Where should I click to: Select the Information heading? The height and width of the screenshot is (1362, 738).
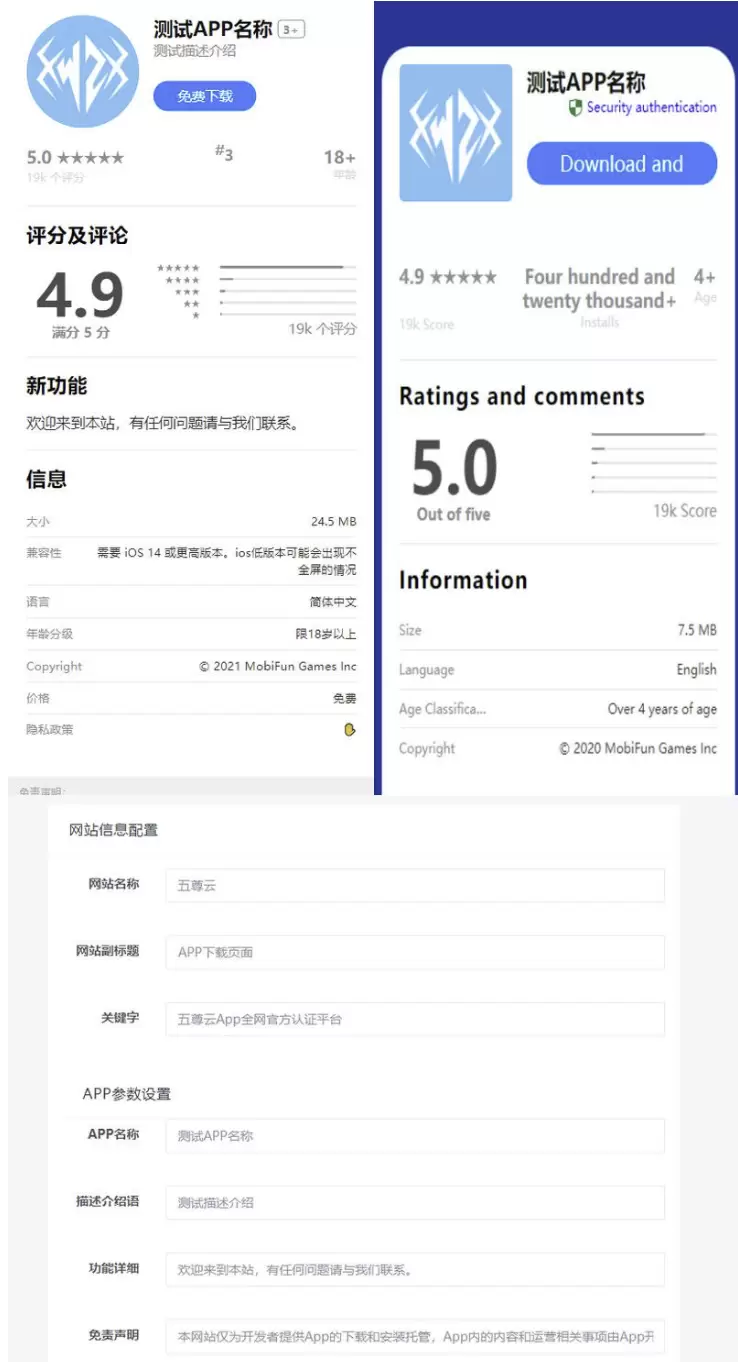click(x=463, y=580)
